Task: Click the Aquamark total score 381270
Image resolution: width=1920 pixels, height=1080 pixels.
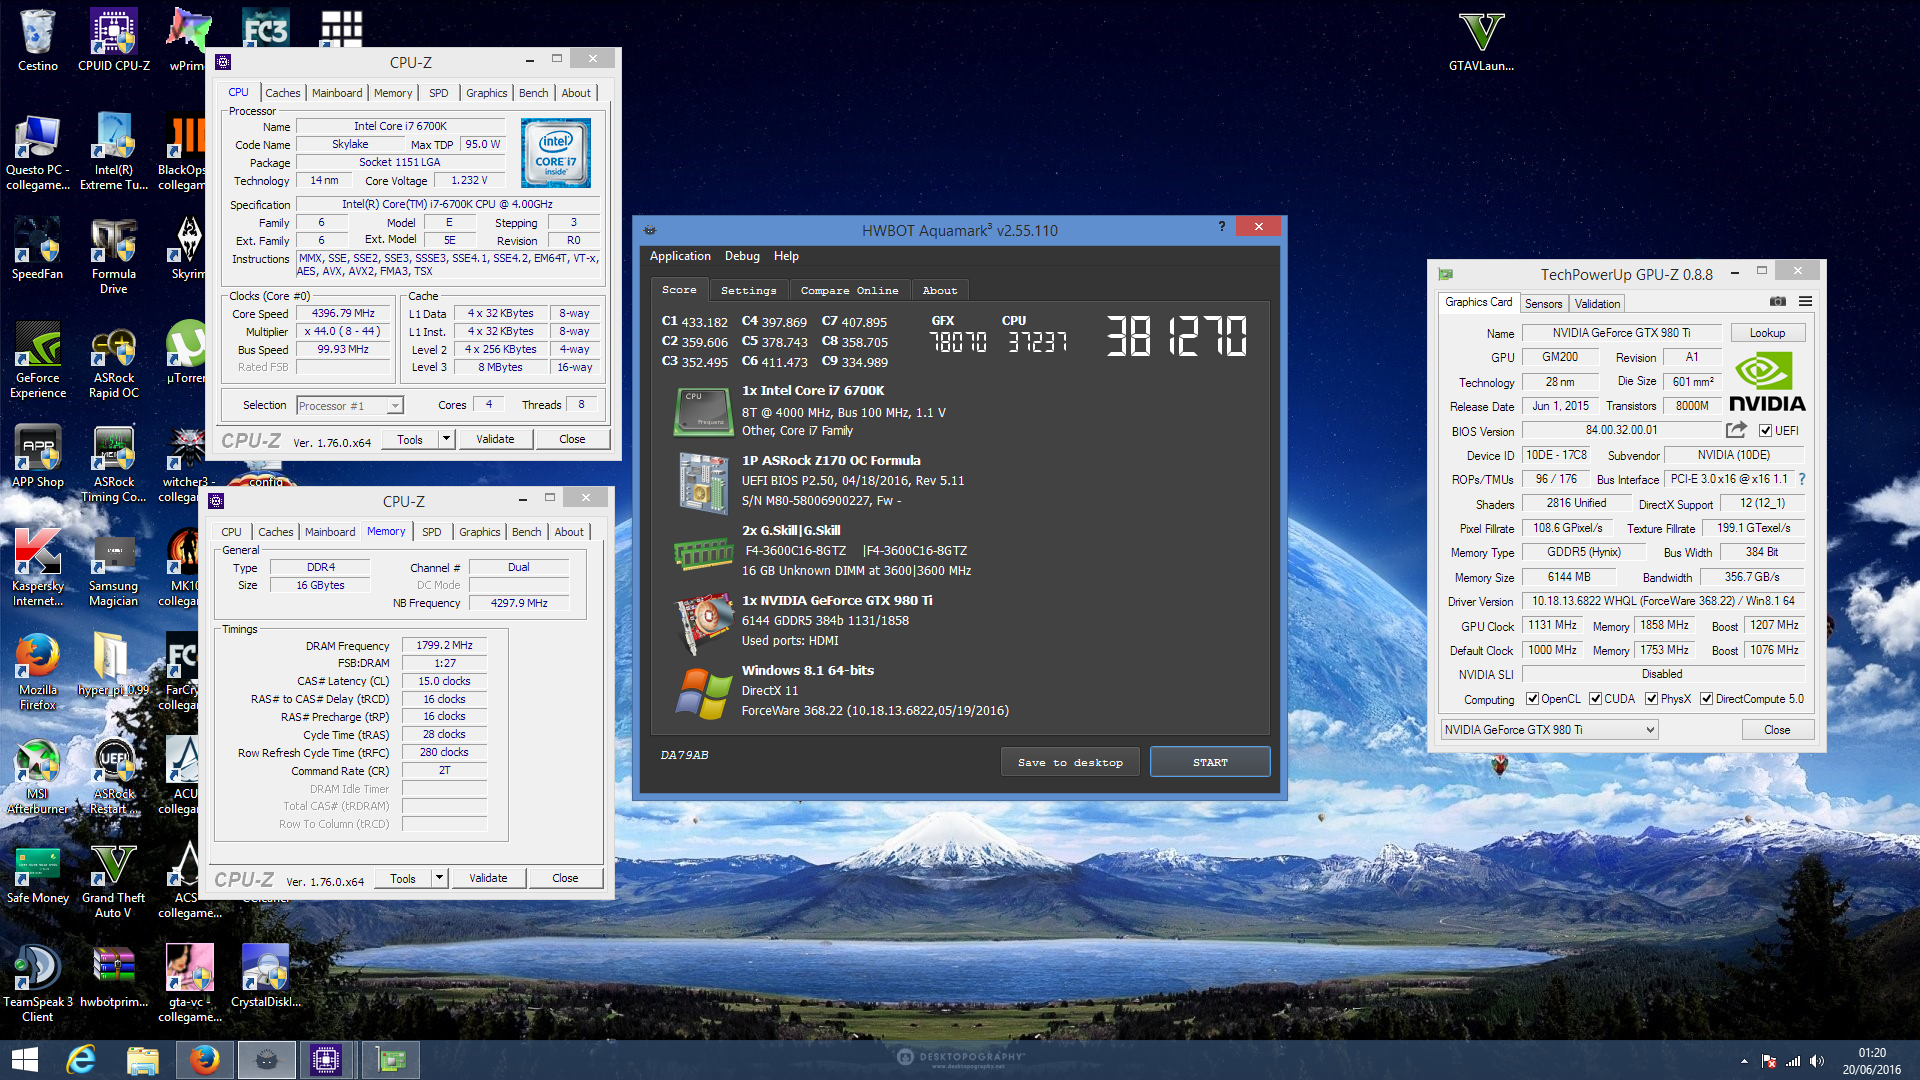Action: tap(1177, 336)
